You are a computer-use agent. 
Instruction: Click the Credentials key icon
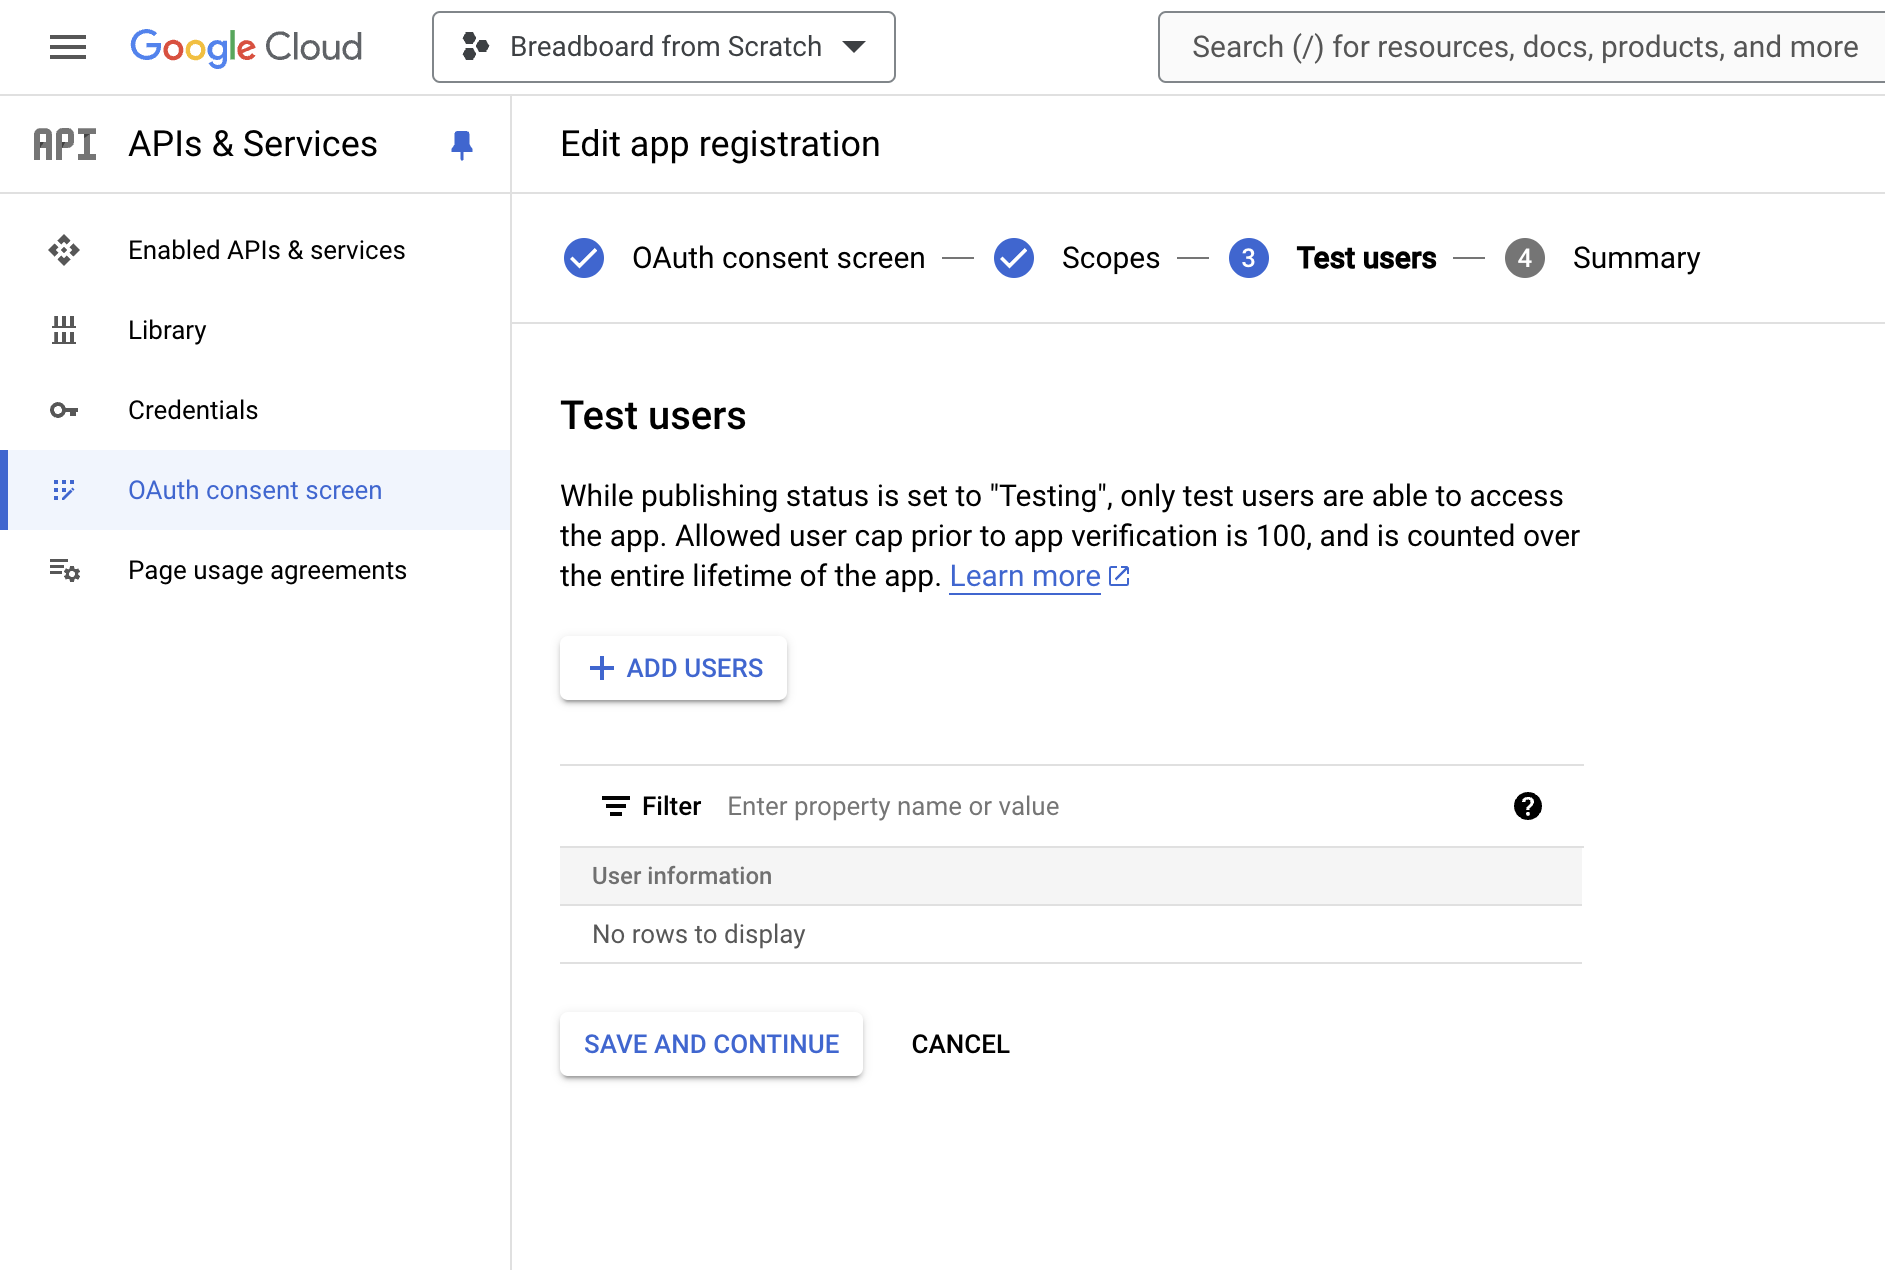(64, 410)
